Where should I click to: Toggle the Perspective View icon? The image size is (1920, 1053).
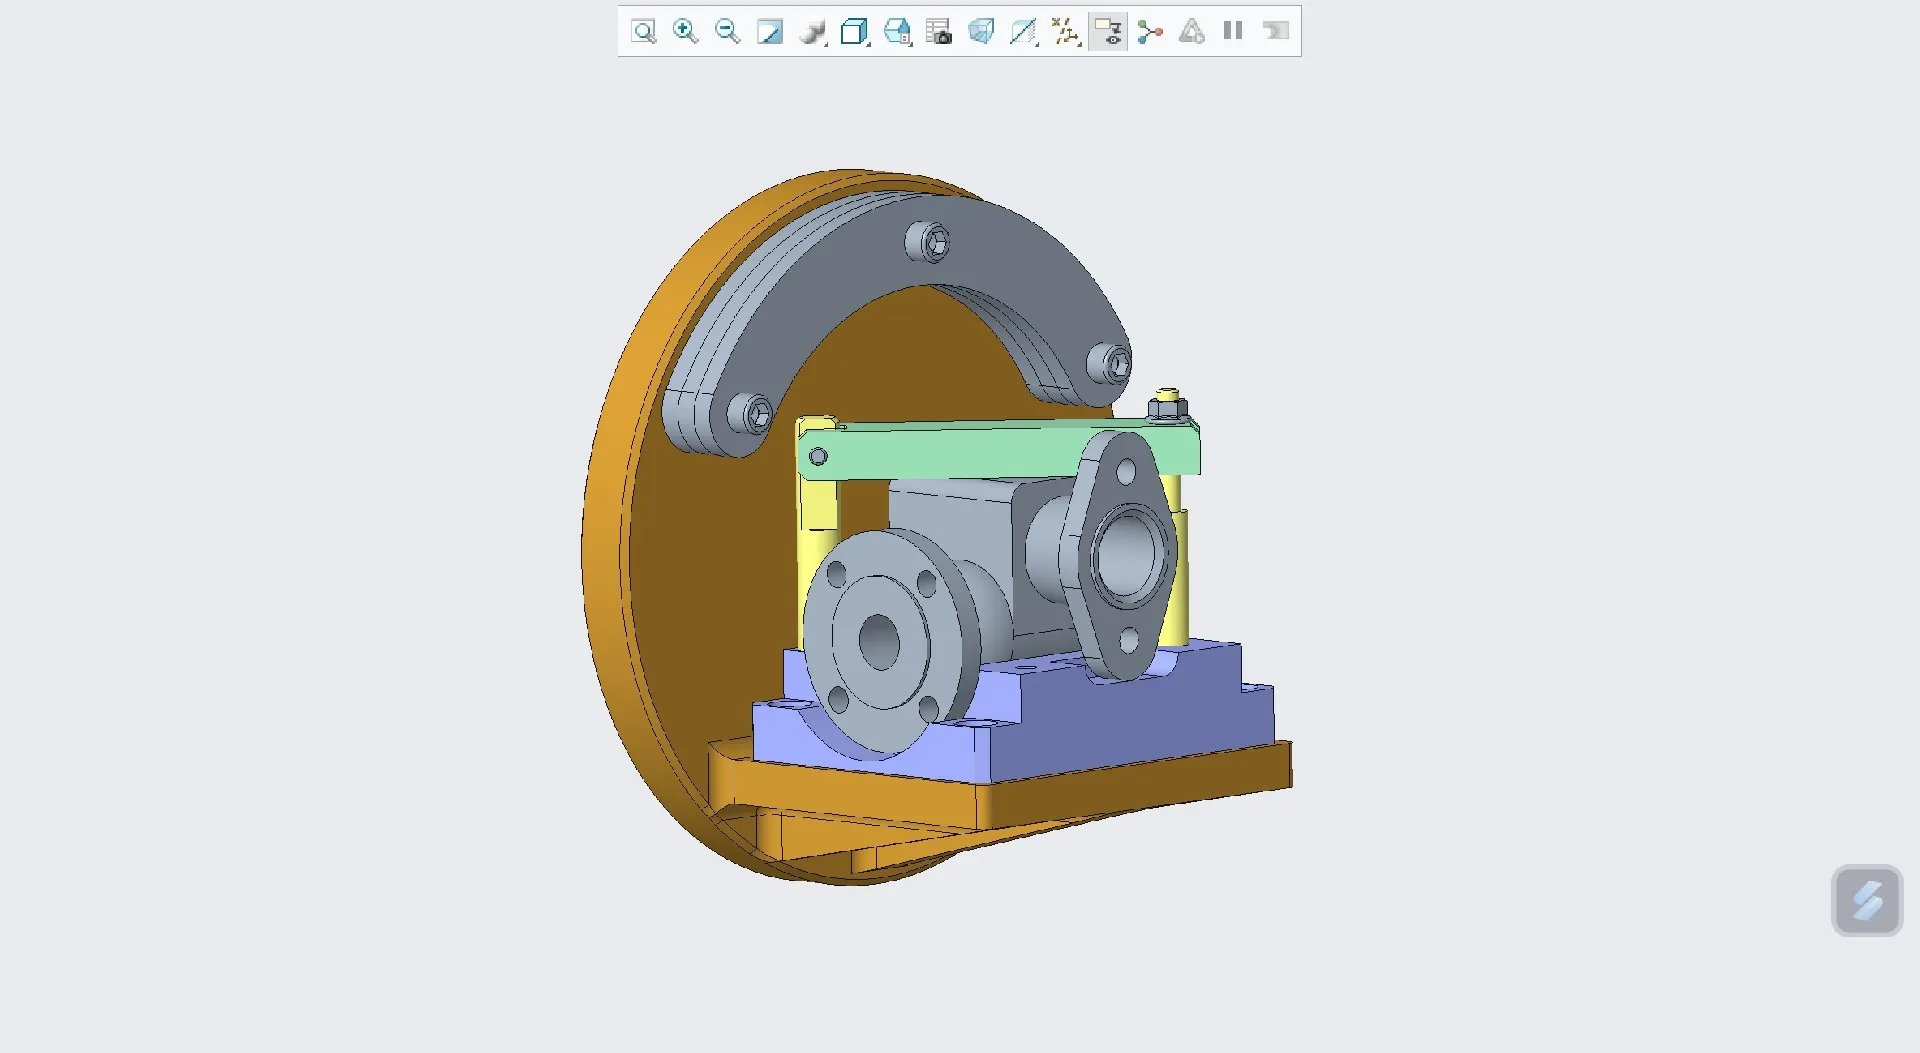coord(981,32)
